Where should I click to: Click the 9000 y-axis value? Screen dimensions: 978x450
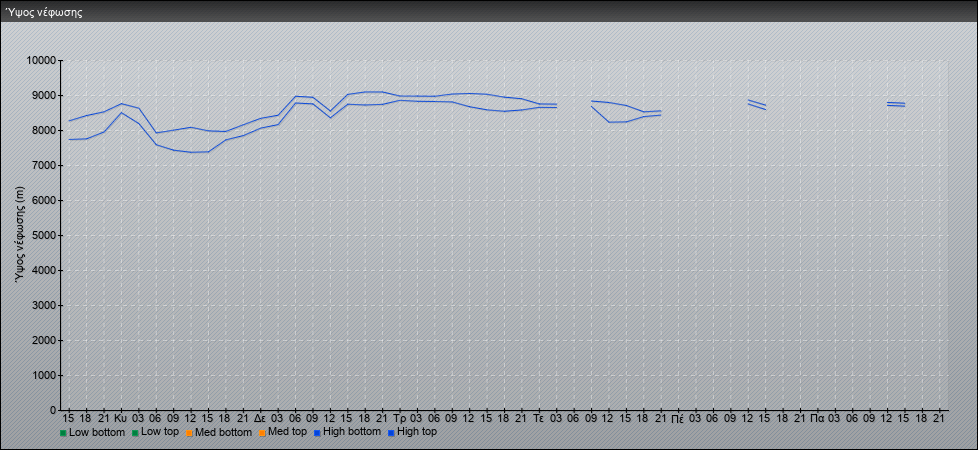click(x=44, y=95)
